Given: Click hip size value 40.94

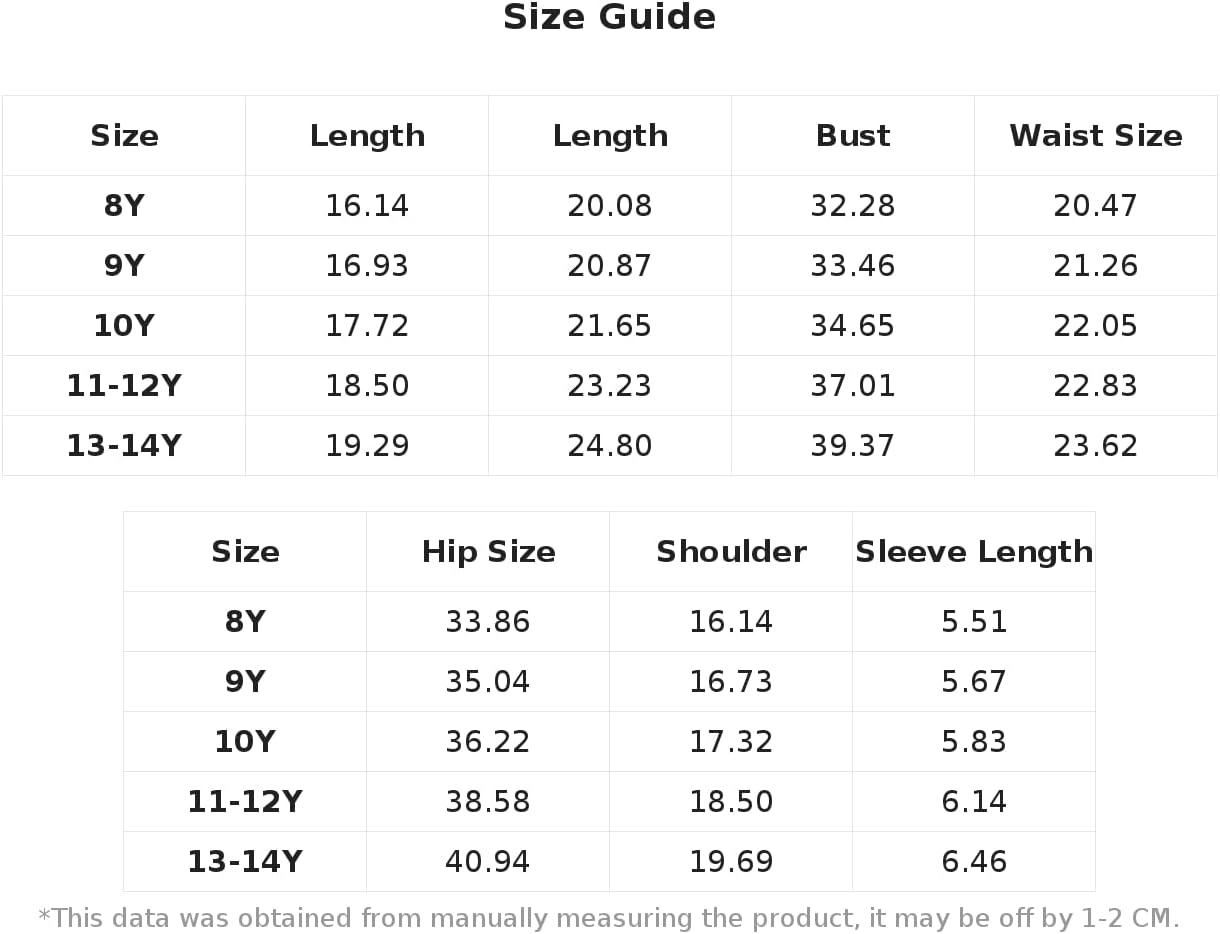Looking at the screenshot, I should click(x=488, y=862).
